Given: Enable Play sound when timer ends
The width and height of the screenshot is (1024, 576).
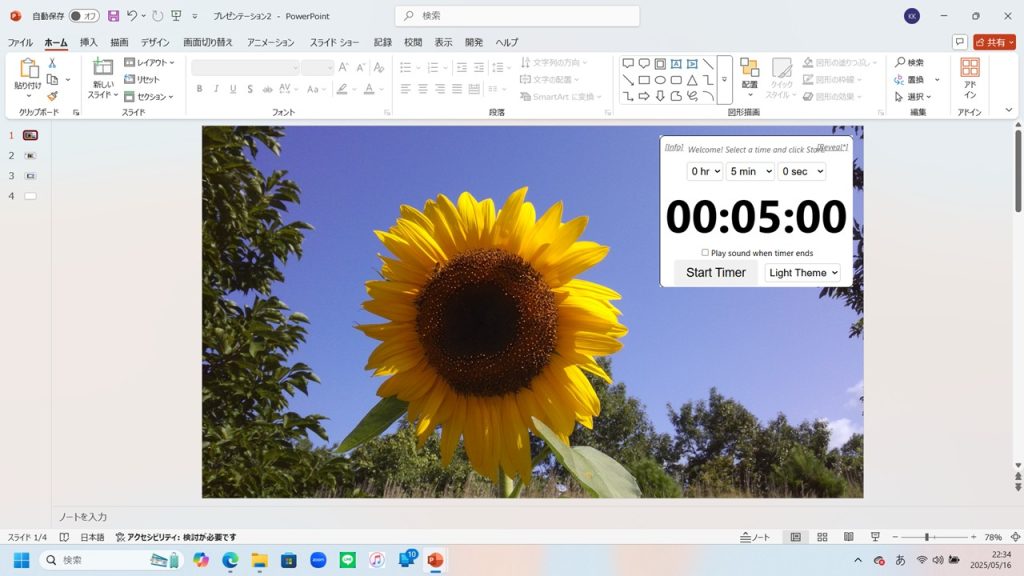Looking at the screenshot, I should coord(705,253).
